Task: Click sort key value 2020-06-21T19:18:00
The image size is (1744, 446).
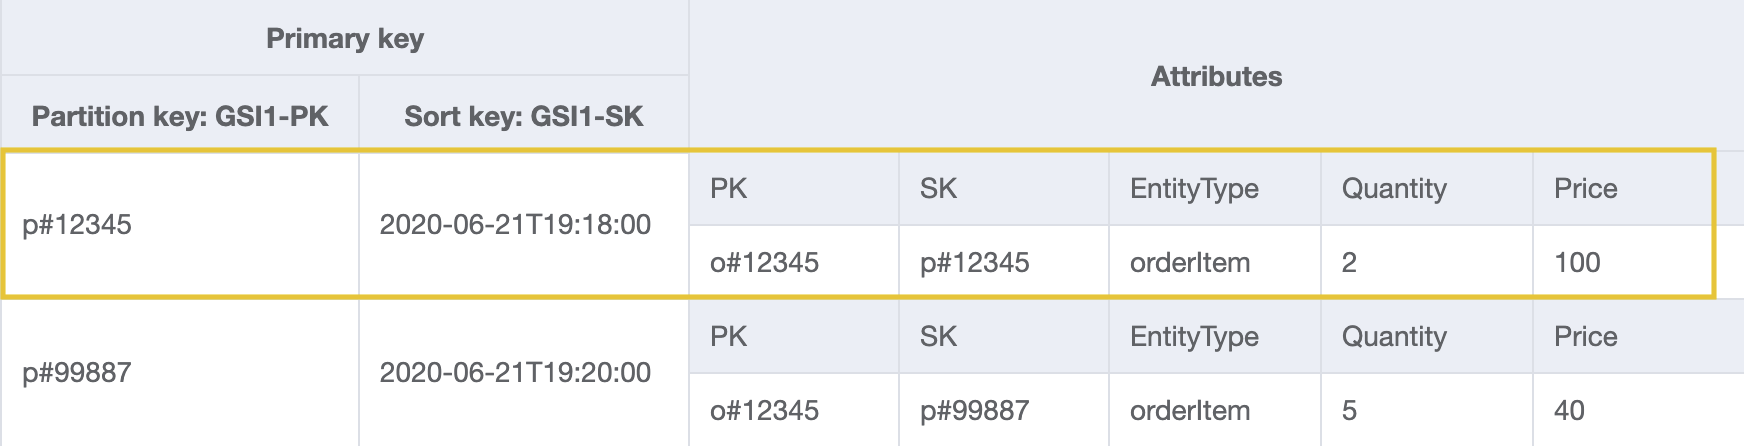Action: point(515,225)
